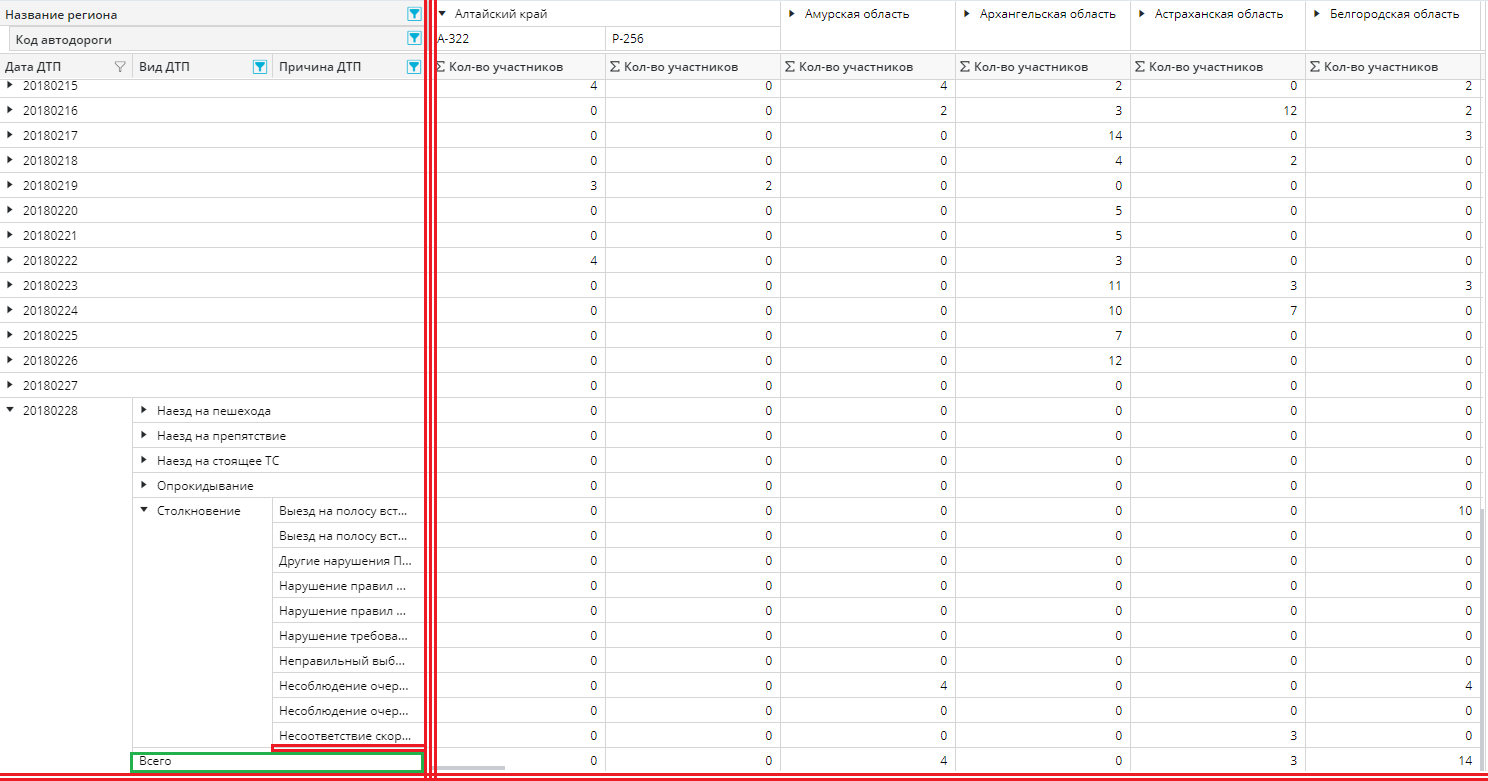This screenshot has width=1488, height=781.
Task: Expand the Астраханская область column
Action: point(1142,14)
